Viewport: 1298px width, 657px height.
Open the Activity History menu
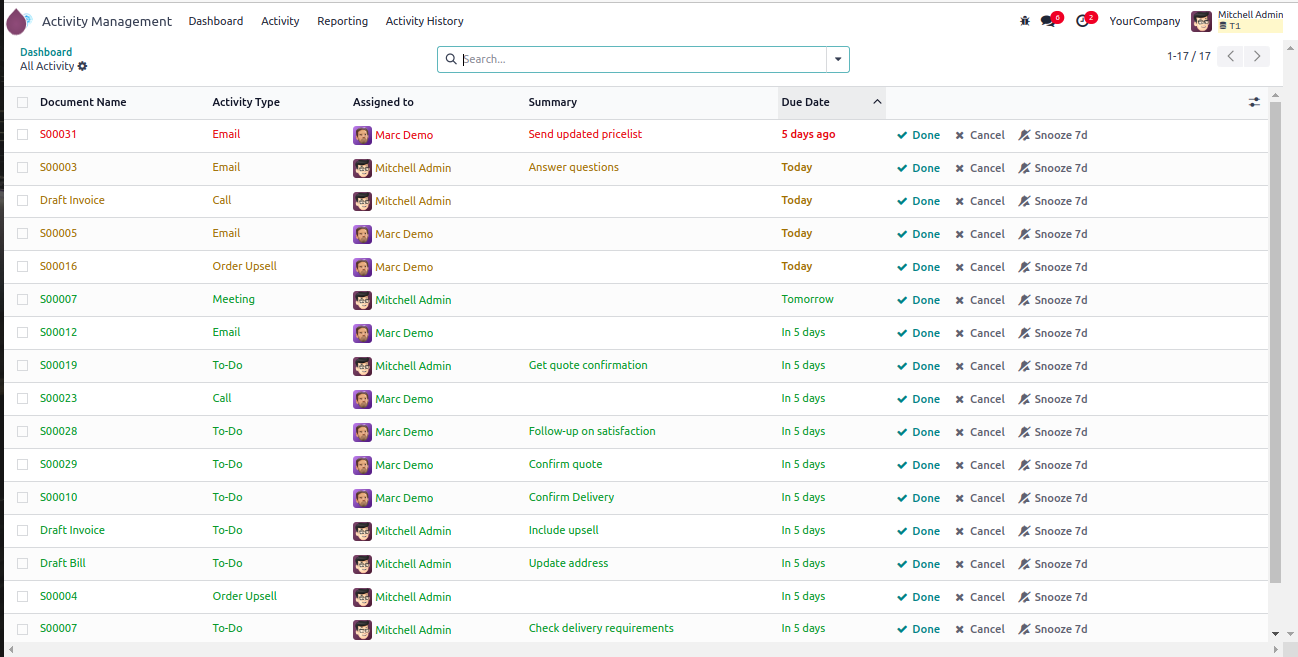(424, 21)
